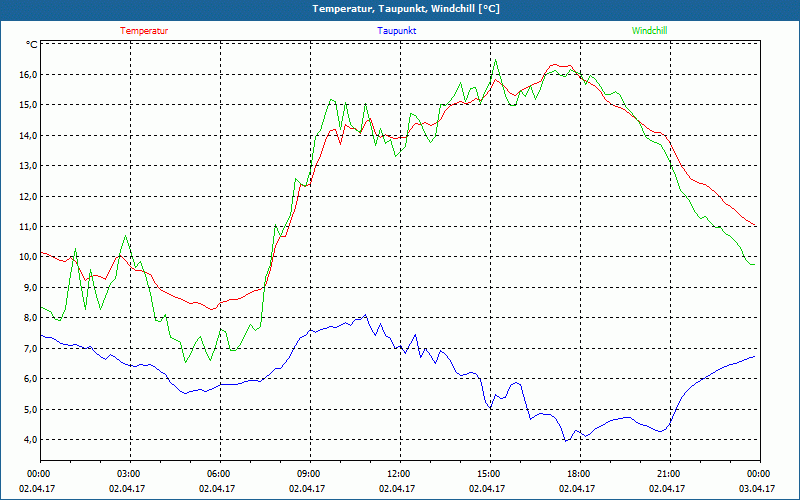Screen dimensions: 800x500
Task: Click the chart title 'Temperatur, Taupunkt, Windchill [°C]'
Action: tap(406, 9)
